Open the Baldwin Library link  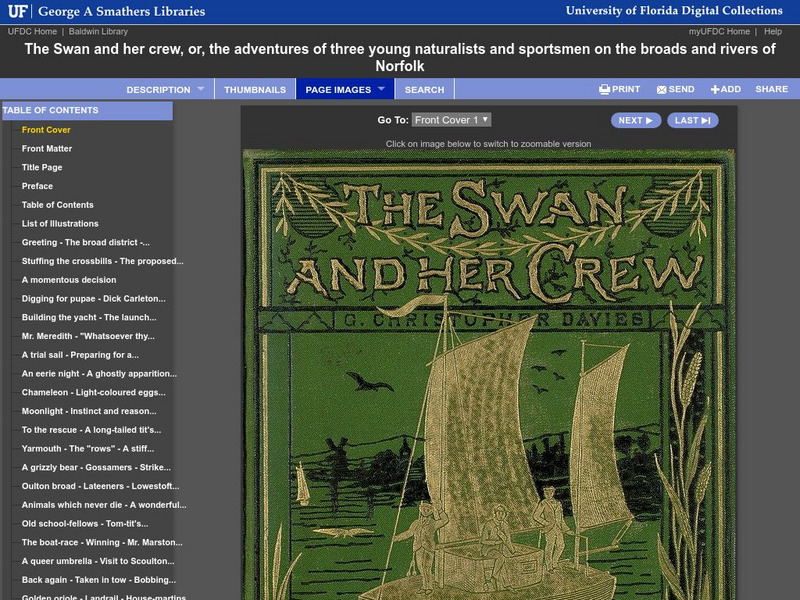98,31
